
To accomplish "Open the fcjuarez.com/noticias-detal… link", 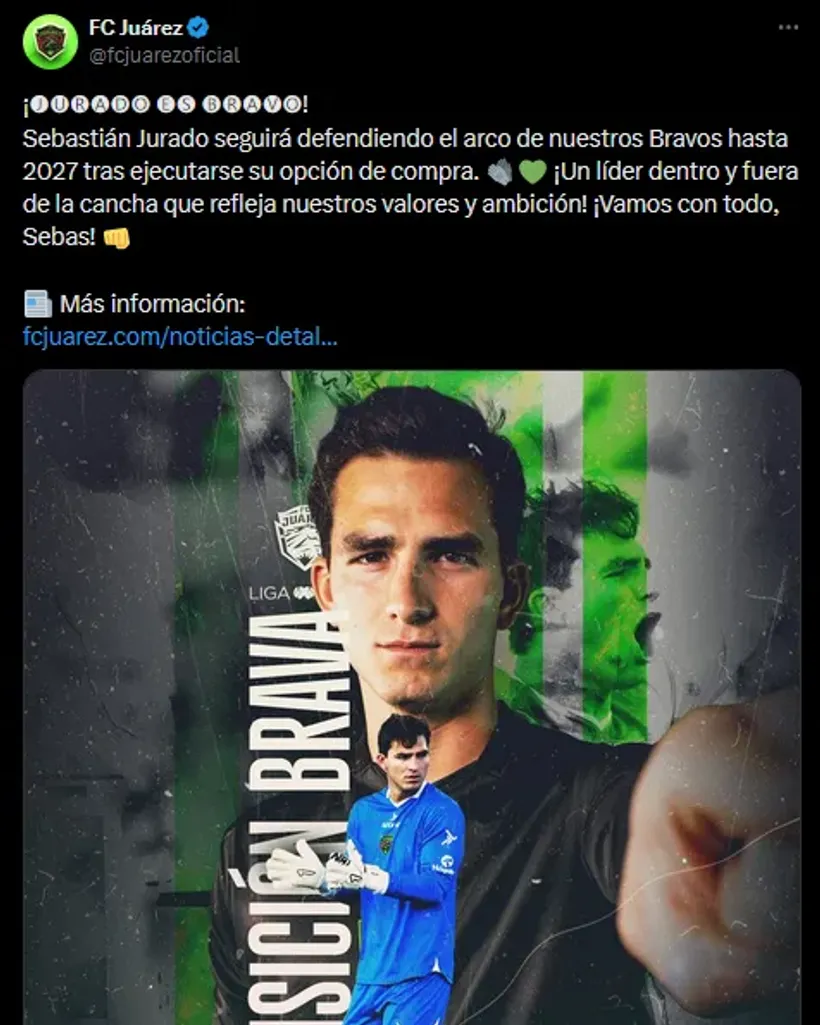I will 180,336.
